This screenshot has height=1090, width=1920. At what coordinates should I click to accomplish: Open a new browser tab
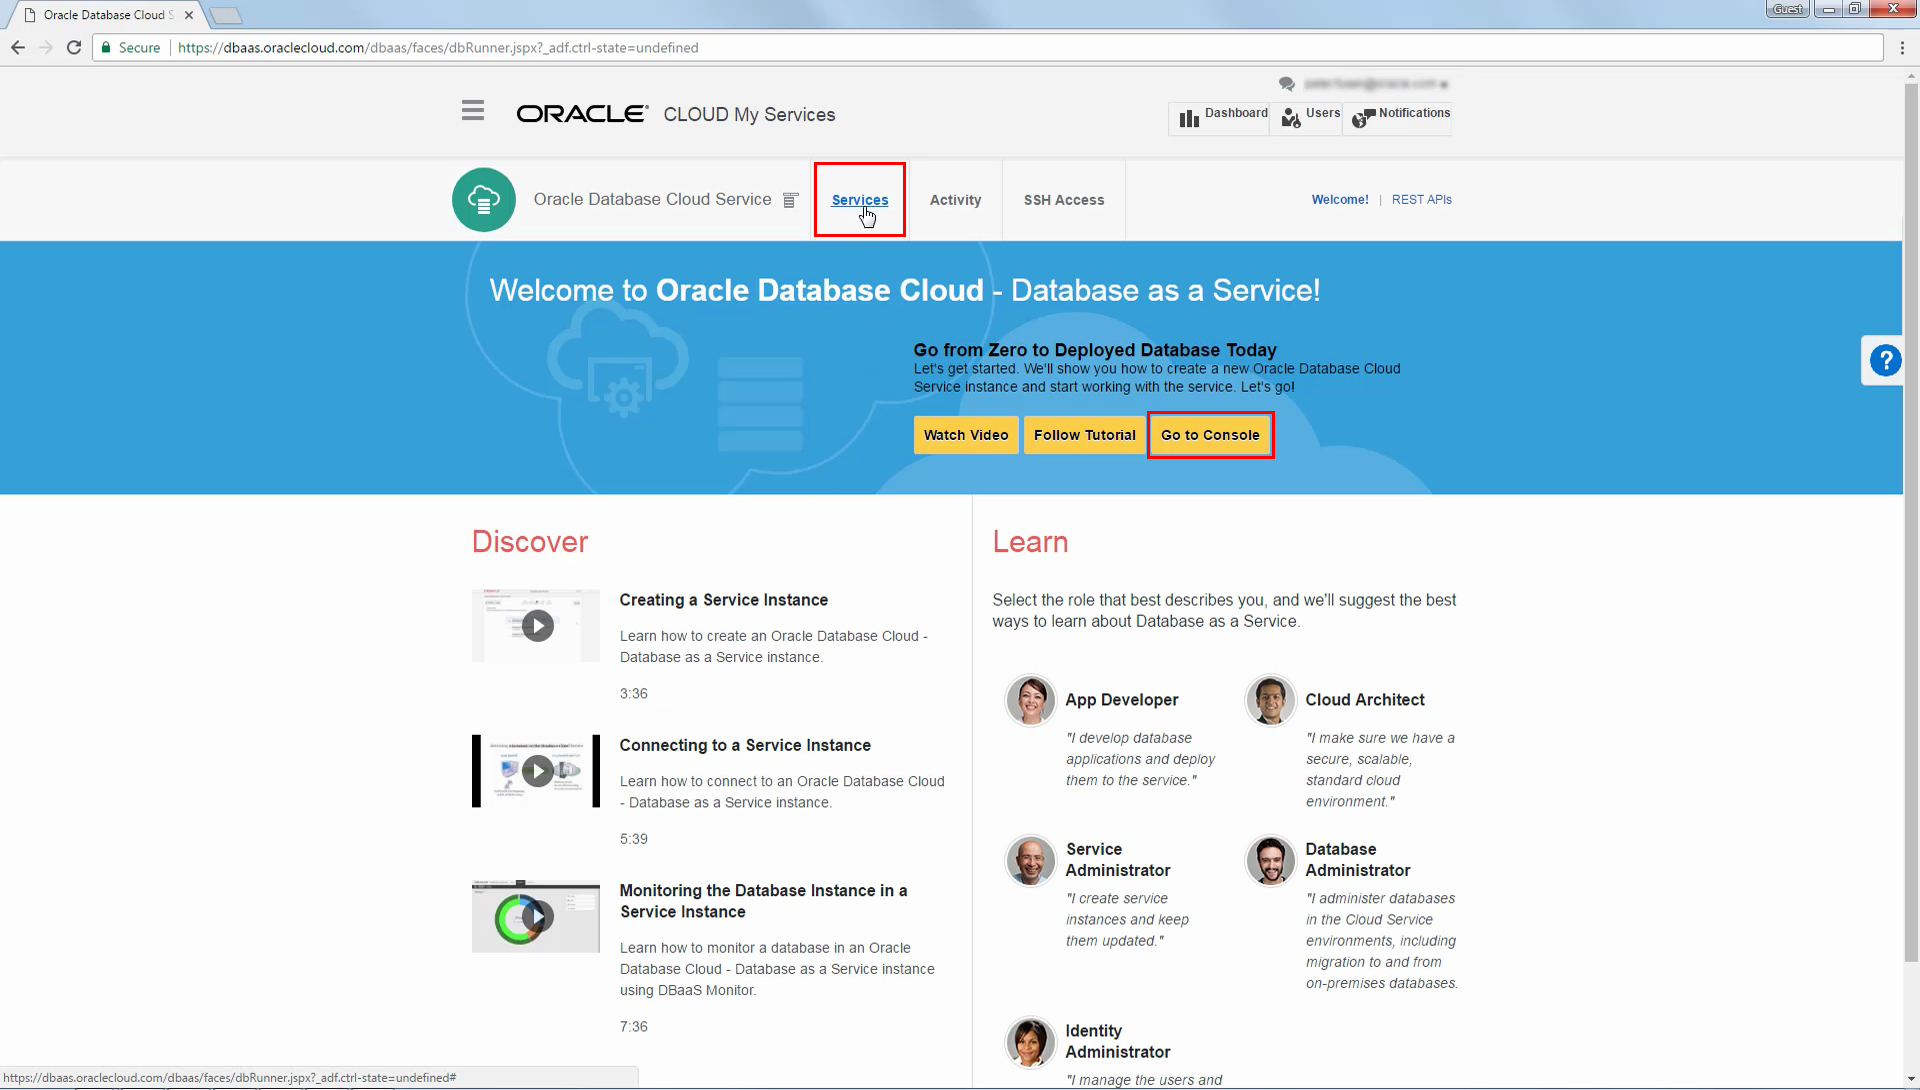tap(226, 15)
